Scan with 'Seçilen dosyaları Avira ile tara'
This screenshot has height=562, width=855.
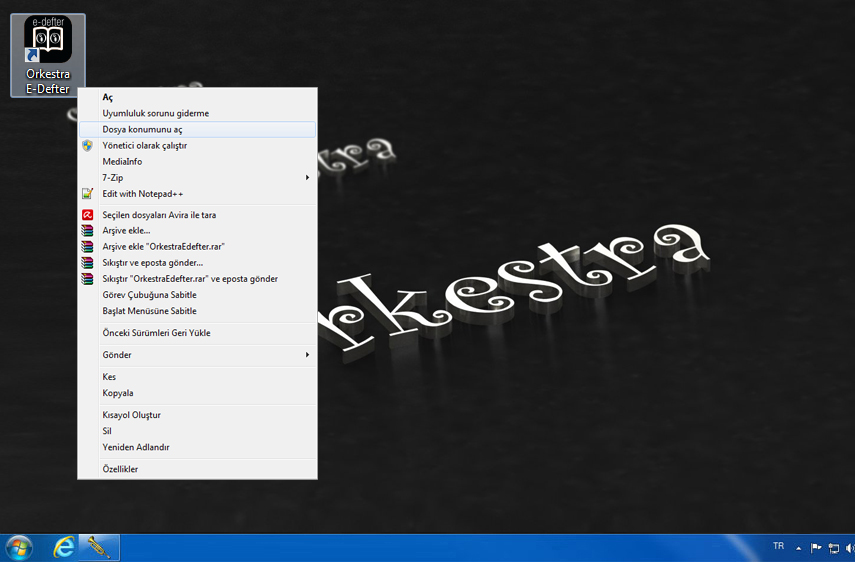(159, 215)
